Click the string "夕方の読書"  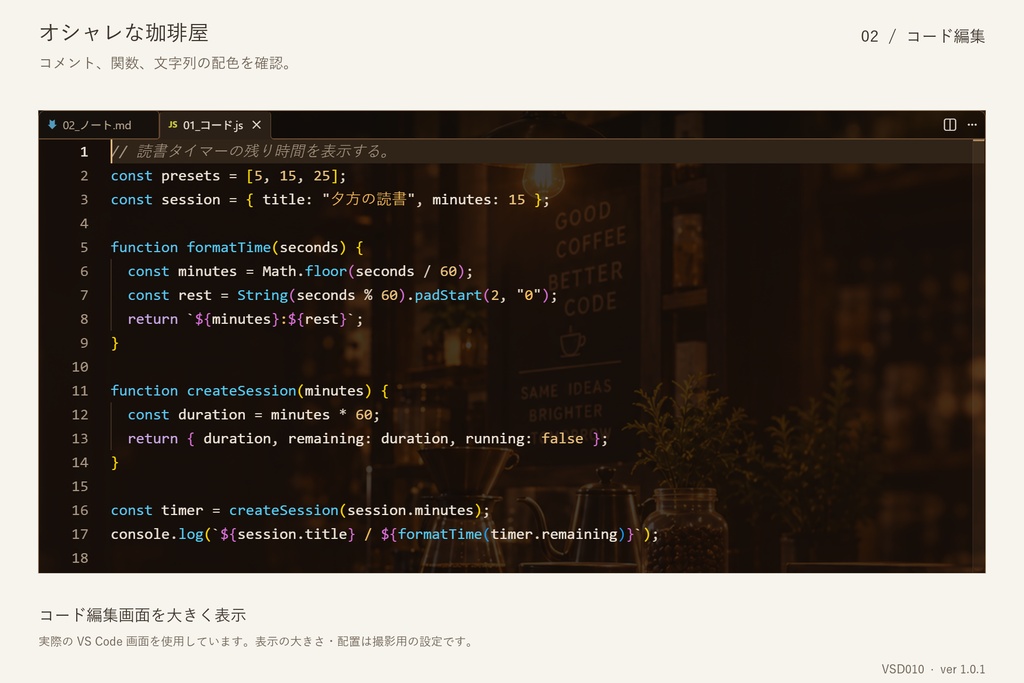coord(368,199)
